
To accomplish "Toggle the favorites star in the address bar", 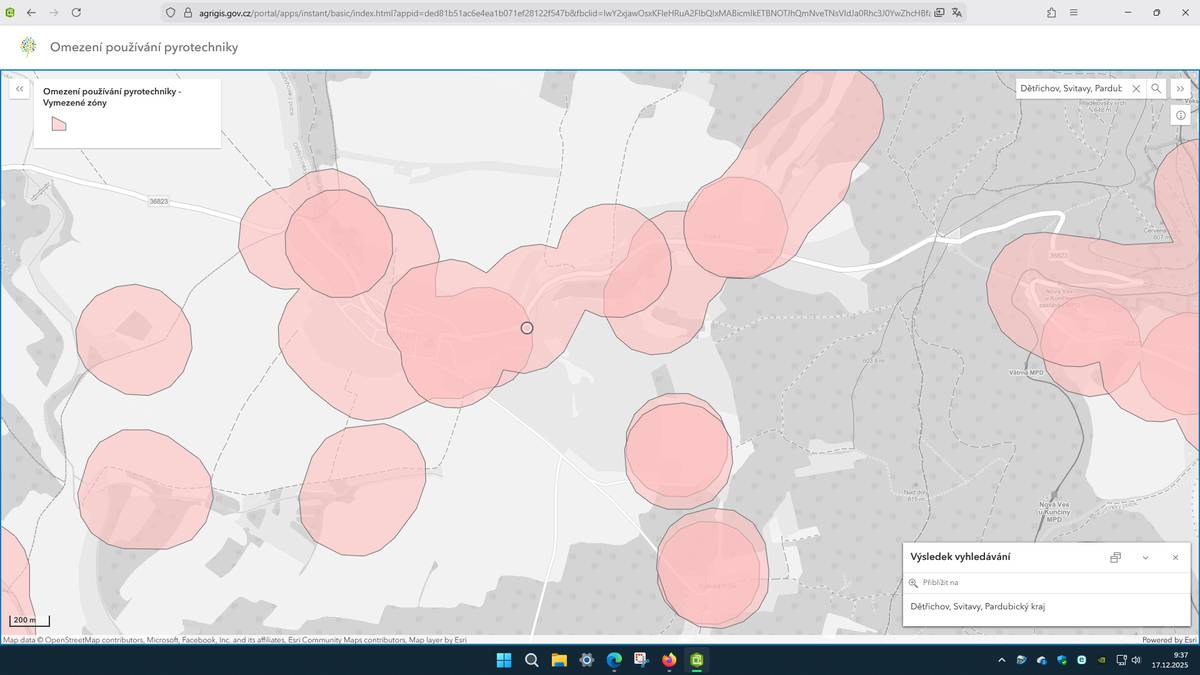I will (x=1050, y=14).
